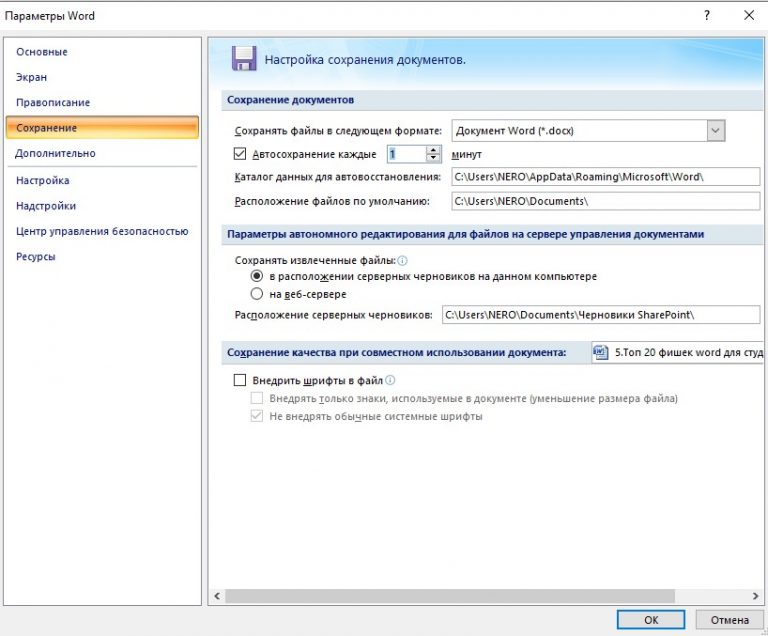Enable Внедрить шрифты в файл checkbox
768x636 pixels.
(239, 380)
